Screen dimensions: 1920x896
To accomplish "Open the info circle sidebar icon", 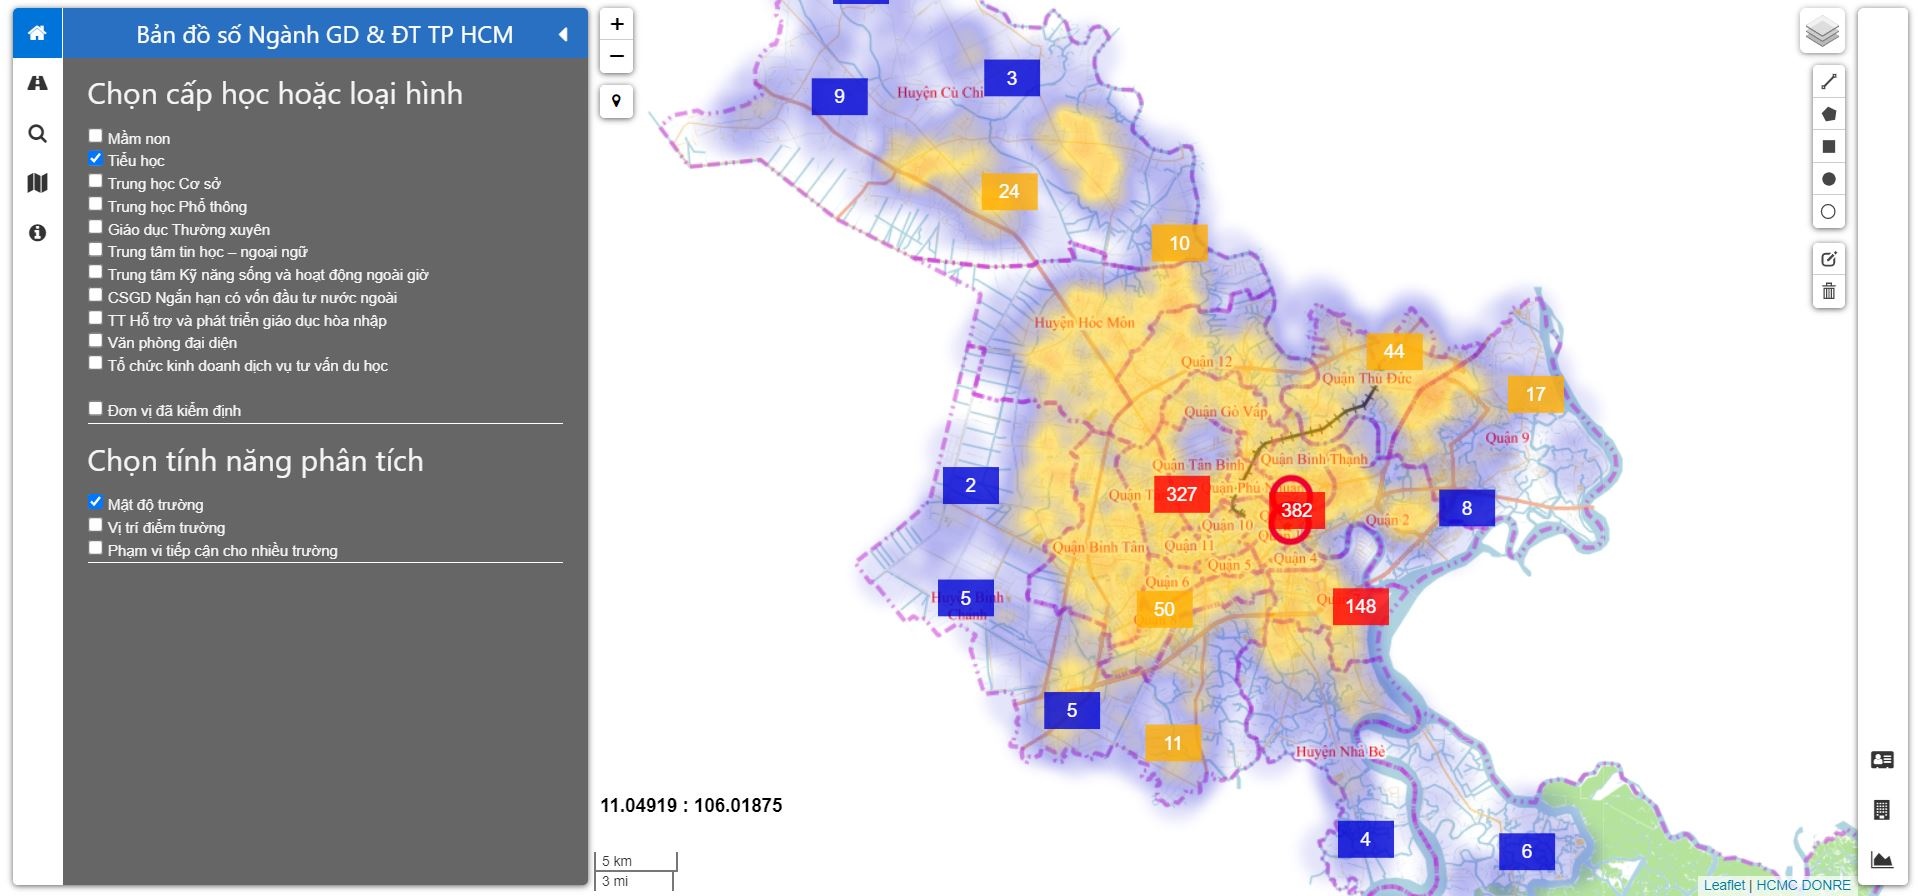I will [x=37, y=233].
